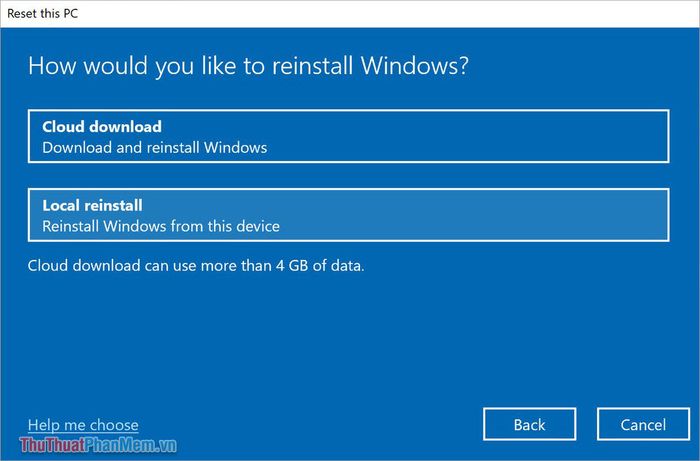Cancel the reset process
This screenshot has width=700, height=461.
643,424
